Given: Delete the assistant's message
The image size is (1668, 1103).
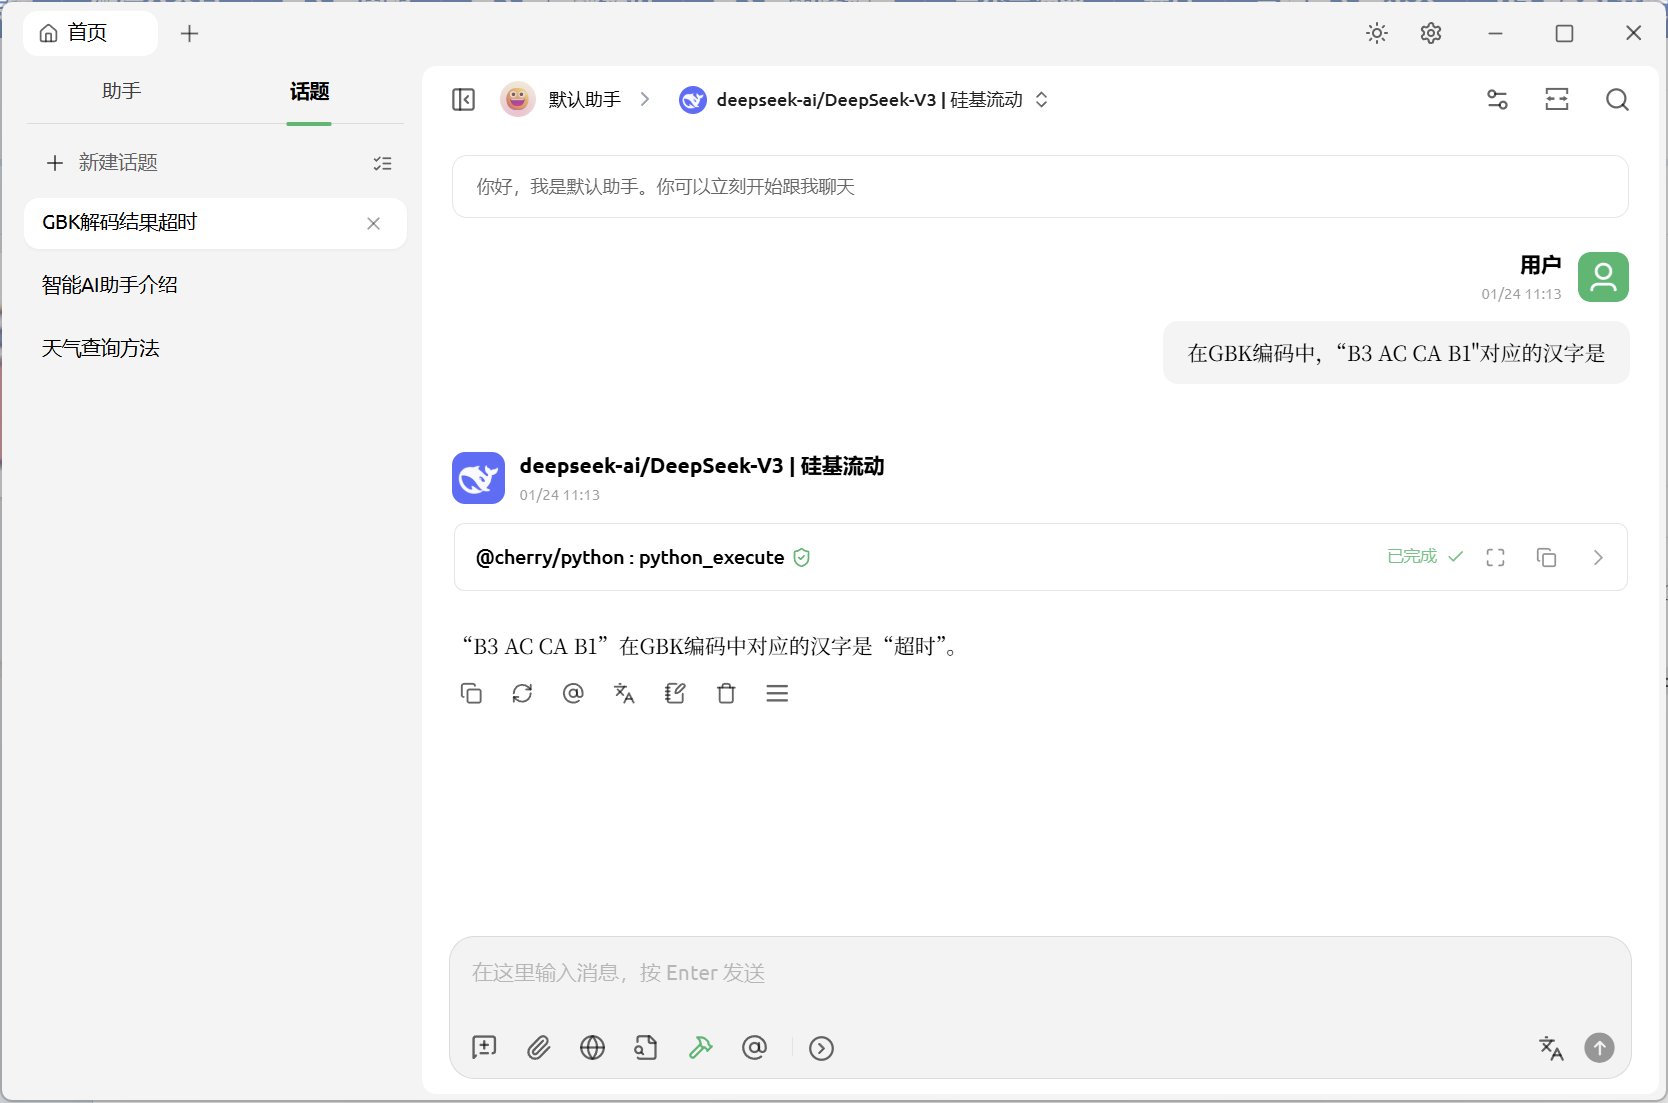Looking at the screenshot, I should [x=726, y=693].
